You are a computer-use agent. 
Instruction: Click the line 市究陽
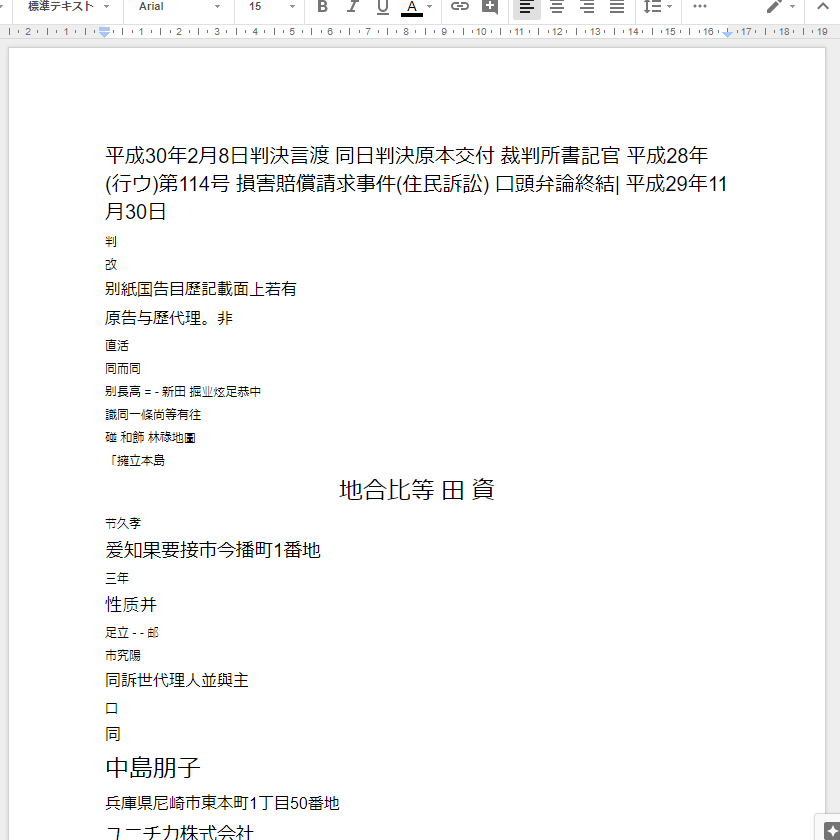click(123, 655)
